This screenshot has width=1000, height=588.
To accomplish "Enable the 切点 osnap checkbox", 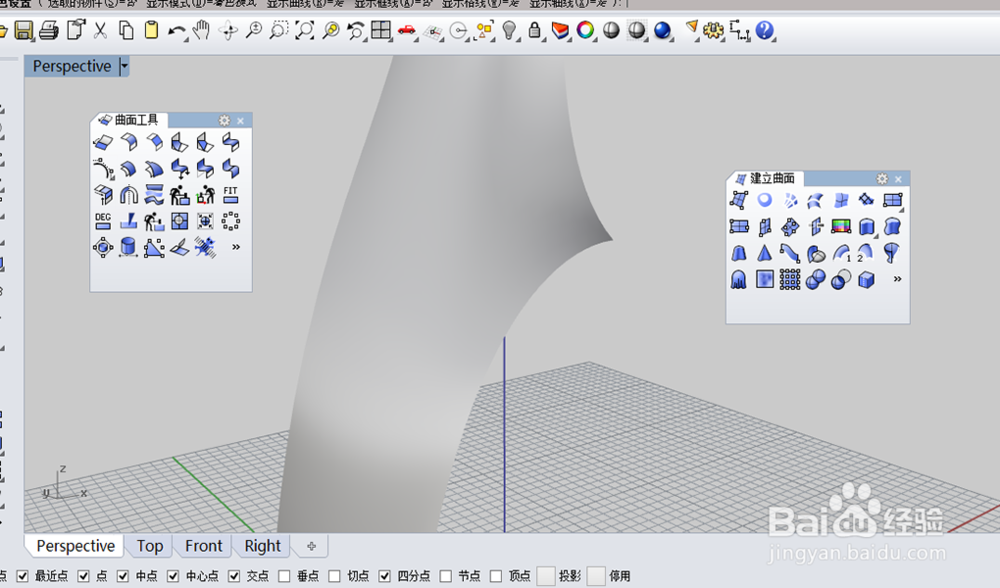I will coord(334,576).
